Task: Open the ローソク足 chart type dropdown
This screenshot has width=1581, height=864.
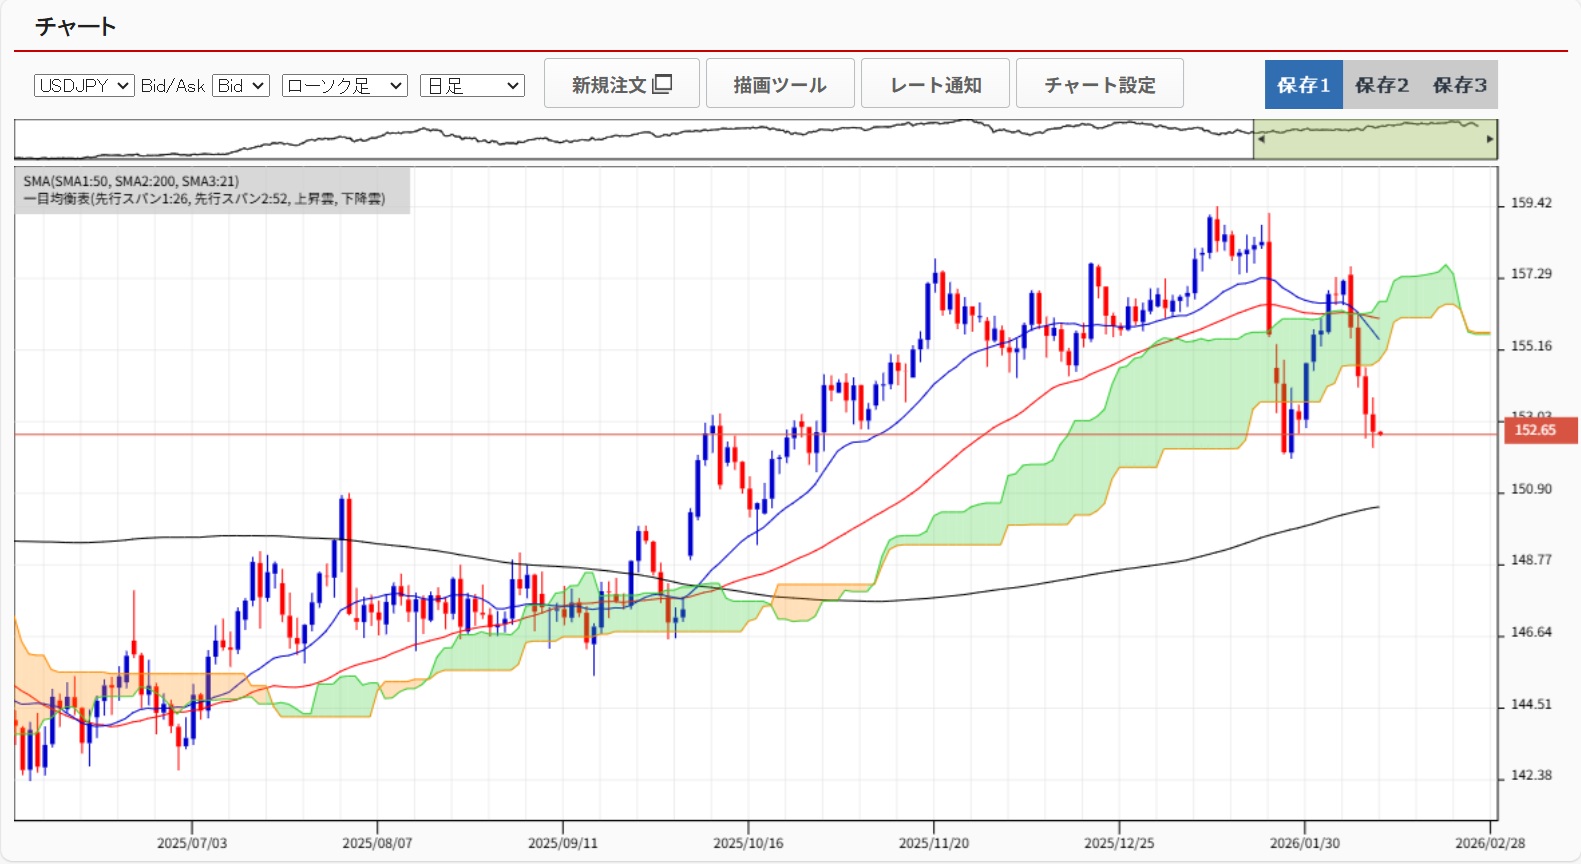Action: (344, 86)
